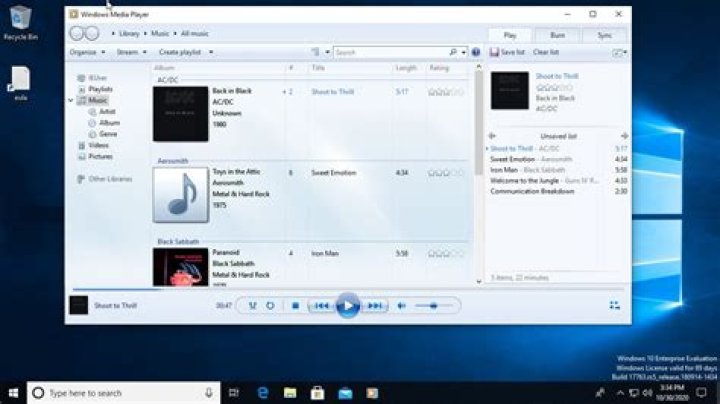Open the Stream menu

point(131,52)
